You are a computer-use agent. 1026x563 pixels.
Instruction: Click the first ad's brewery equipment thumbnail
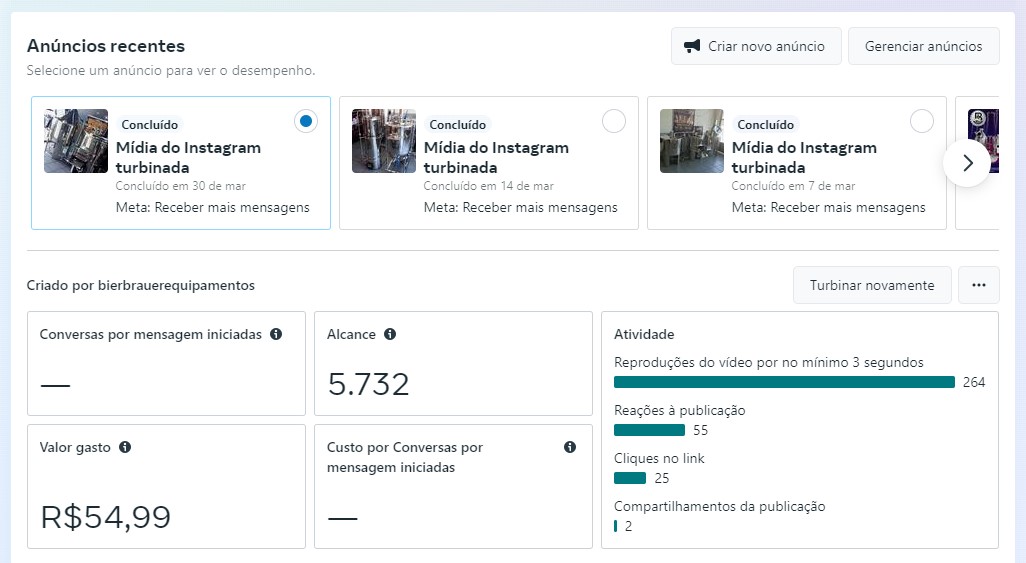pos(76,141)
